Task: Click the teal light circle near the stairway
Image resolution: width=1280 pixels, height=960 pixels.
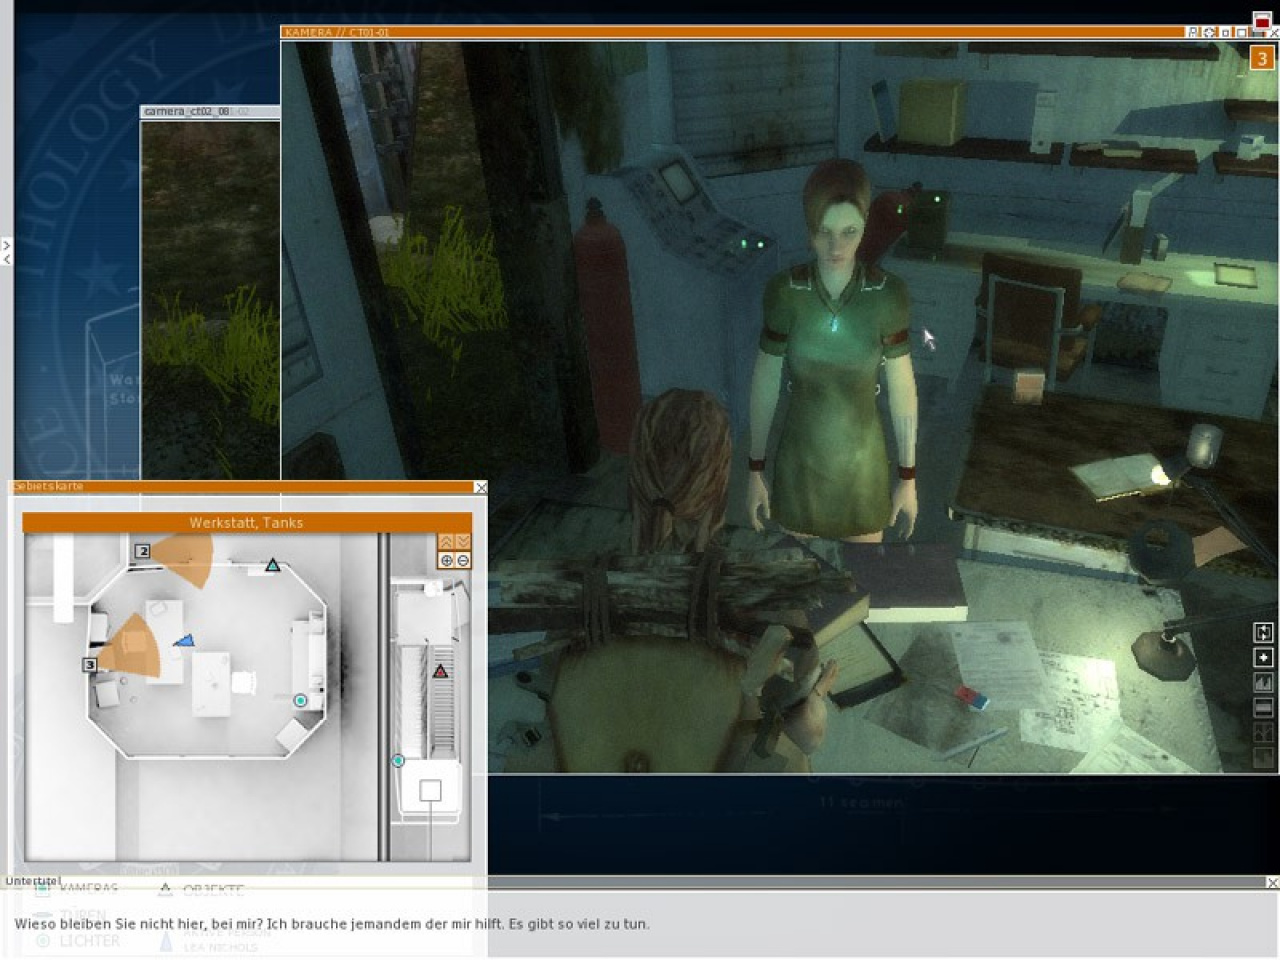Action: (x=398, y=761)
